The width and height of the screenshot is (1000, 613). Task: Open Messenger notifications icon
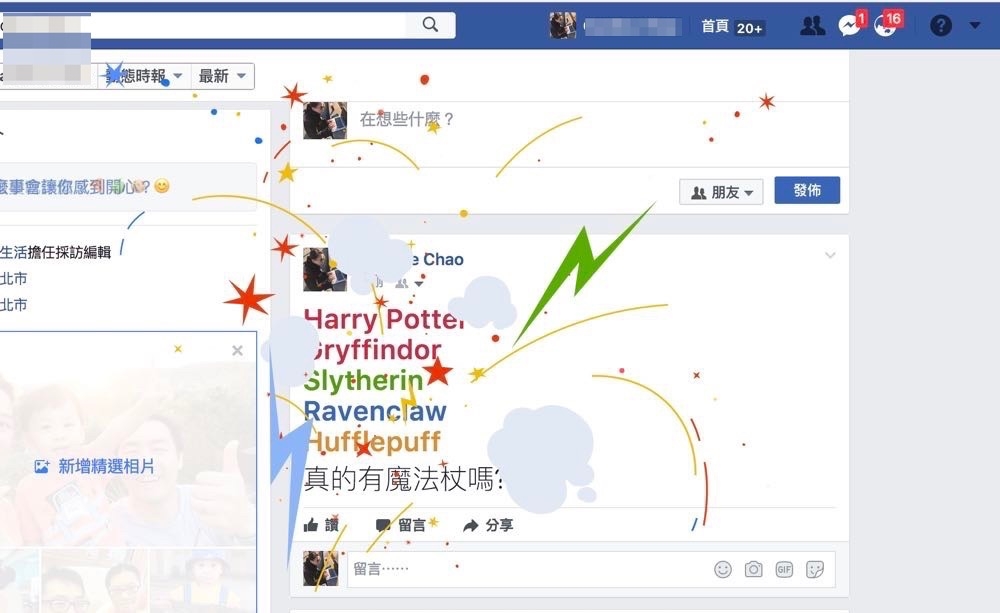[850, 26]
